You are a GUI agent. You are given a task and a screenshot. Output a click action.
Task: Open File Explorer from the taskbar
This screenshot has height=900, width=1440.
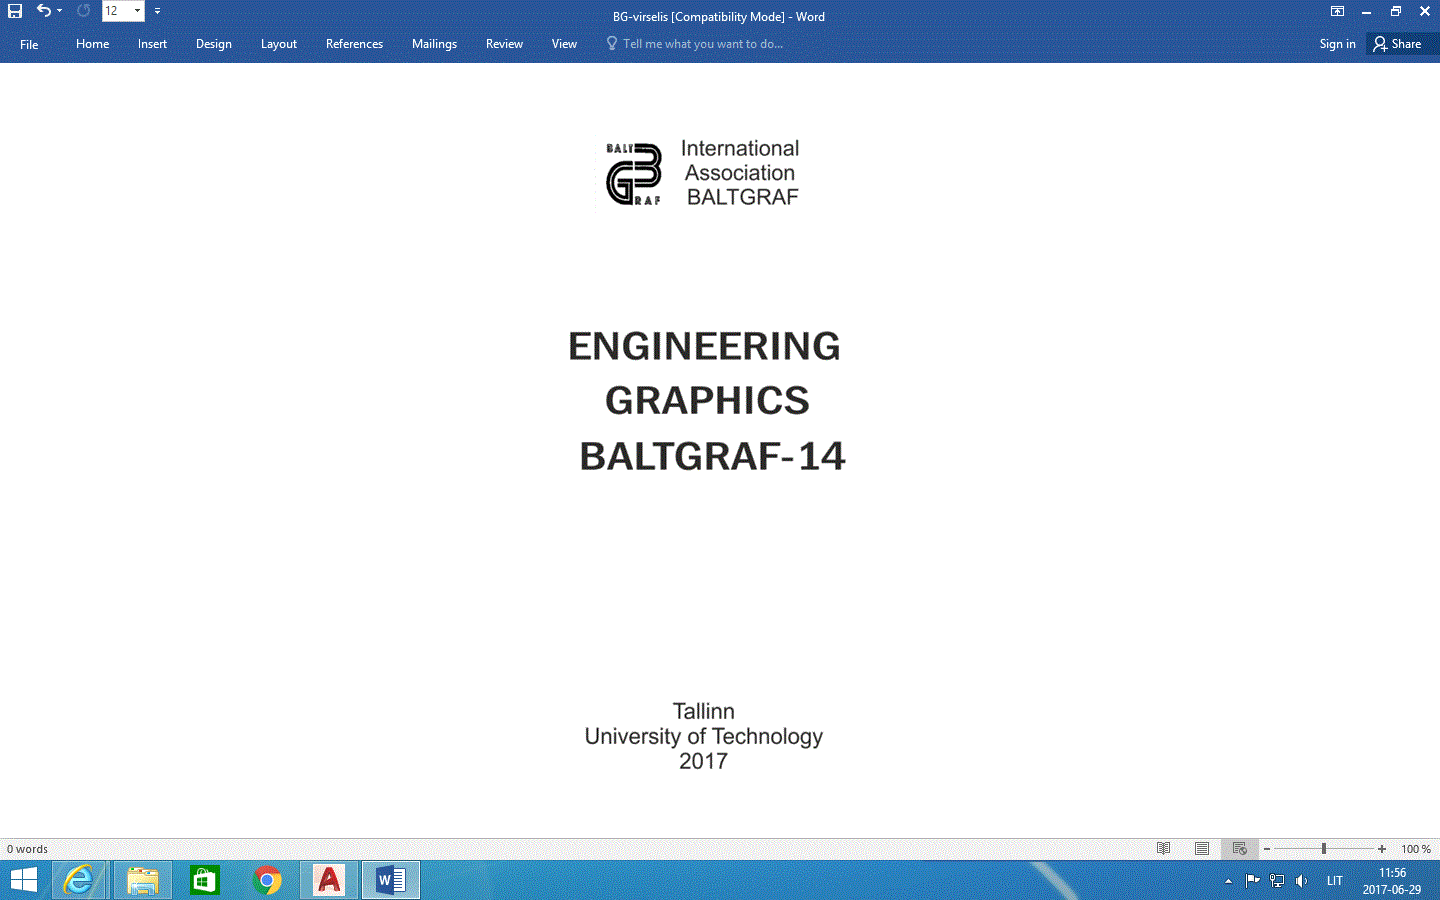coord(142,880)
